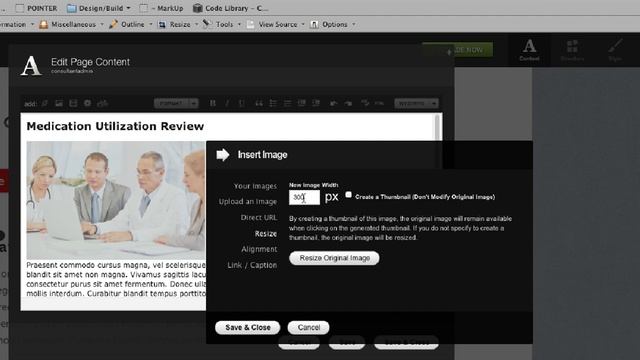
Task: Click Save & Close in Insert Image dialog
Action: pos(248,327)
